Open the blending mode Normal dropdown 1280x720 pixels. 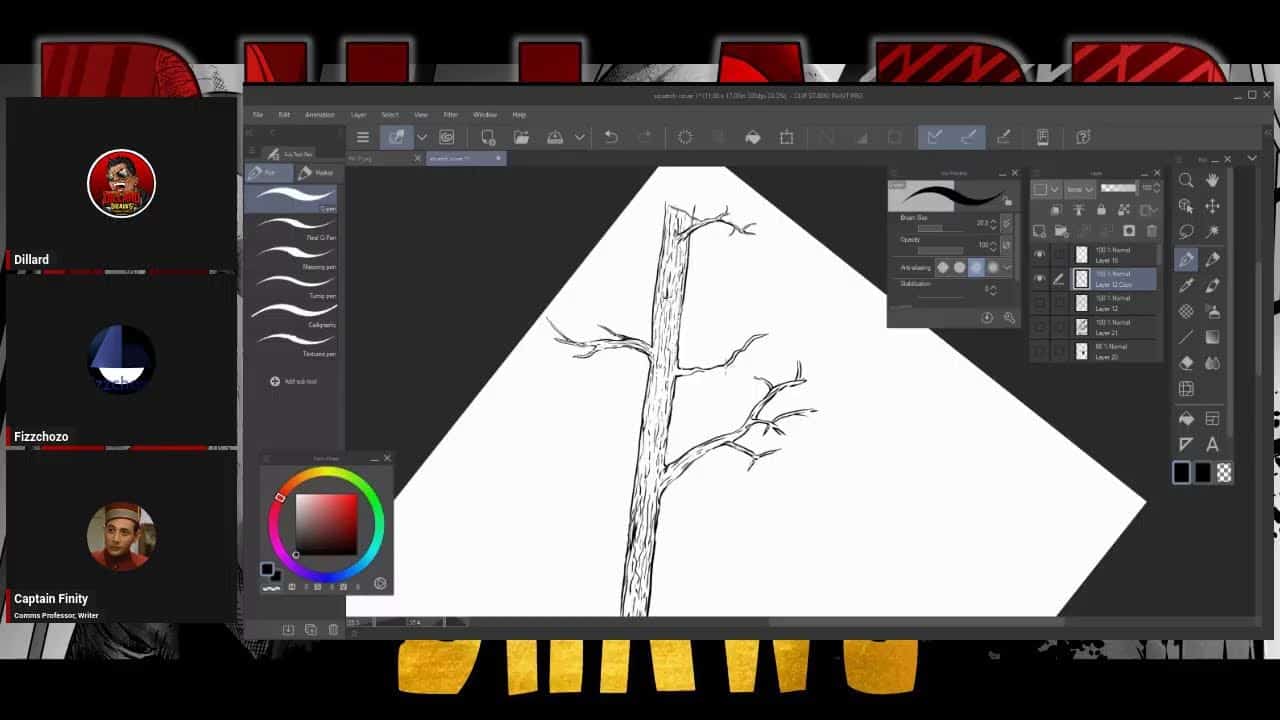[1079, 189]
